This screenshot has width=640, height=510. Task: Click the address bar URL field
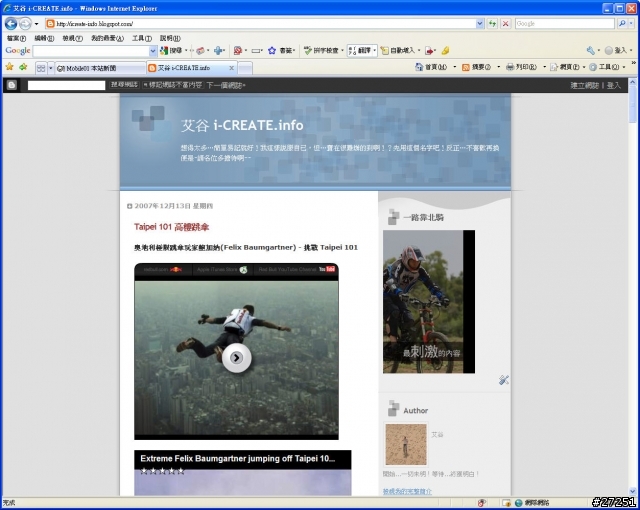click(261, 24)
